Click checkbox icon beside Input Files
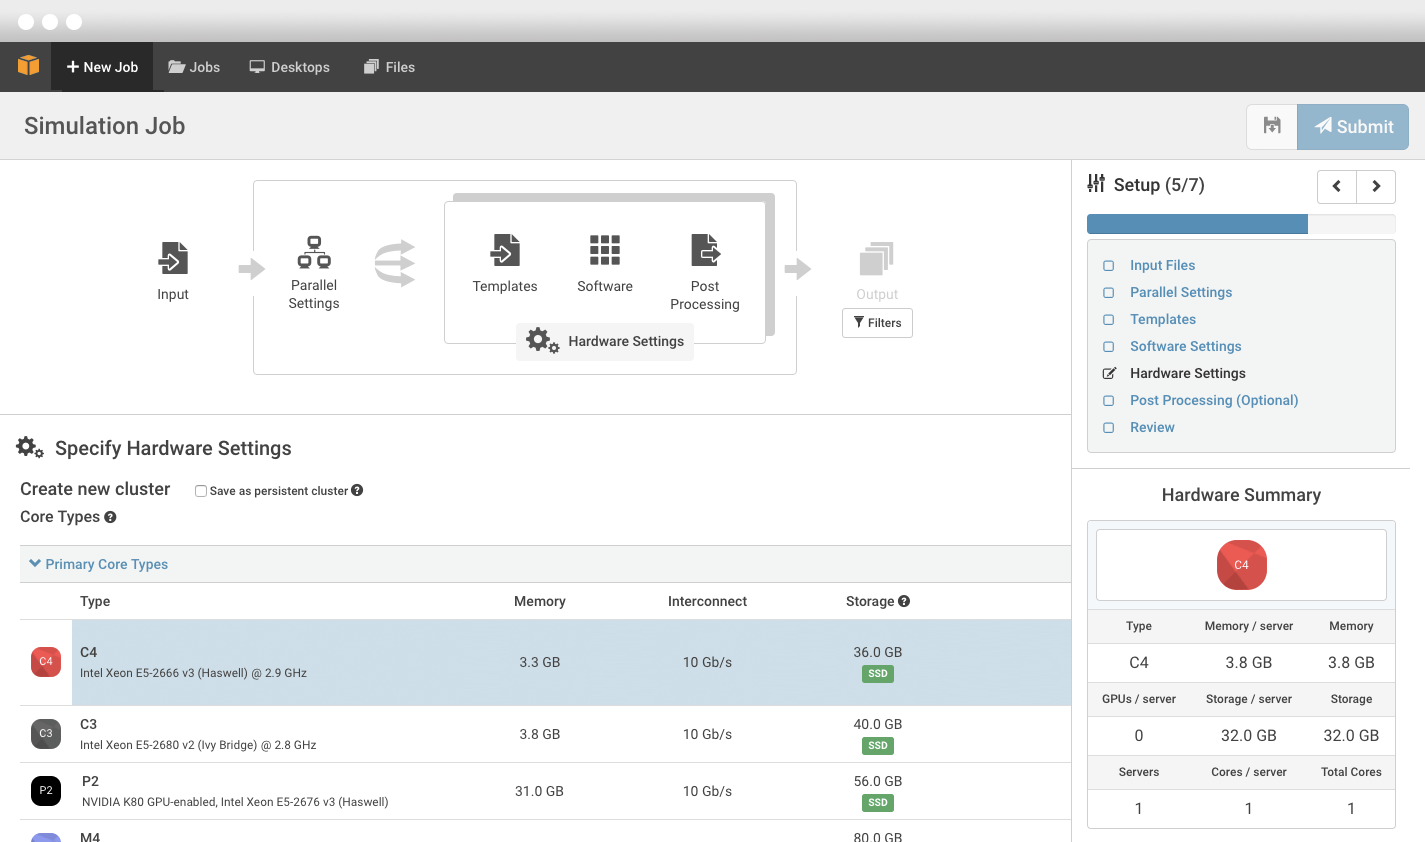This screenshot has height=842, width=1425. tap(1108, 266)
